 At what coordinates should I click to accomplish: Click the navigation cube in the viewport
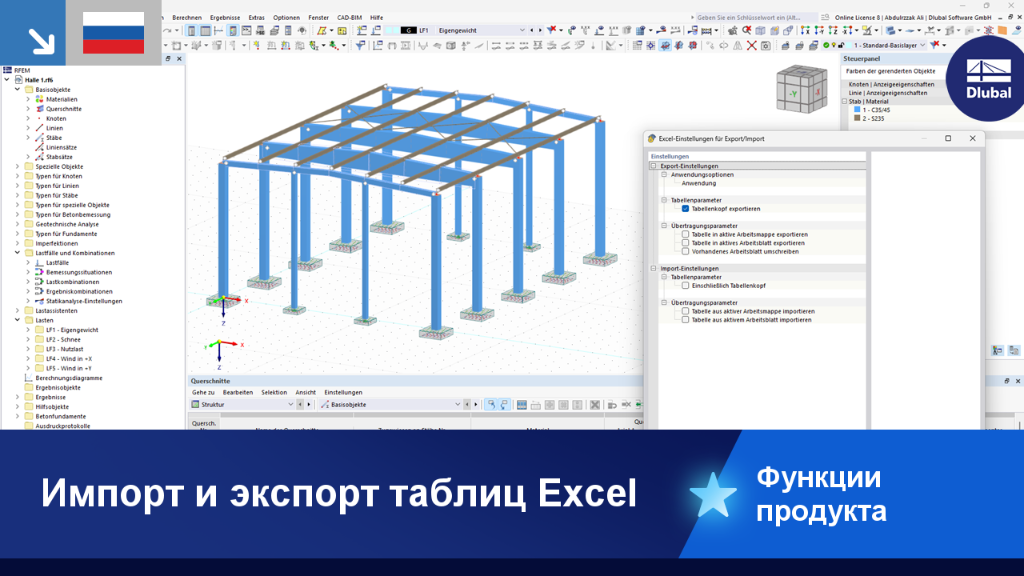tap(801, 89)
